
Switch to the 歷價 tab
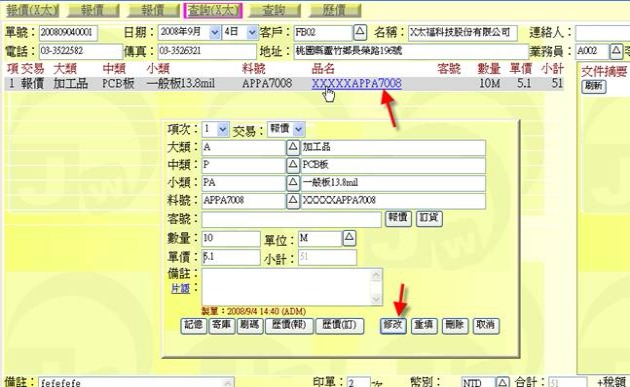coord(335,10)
